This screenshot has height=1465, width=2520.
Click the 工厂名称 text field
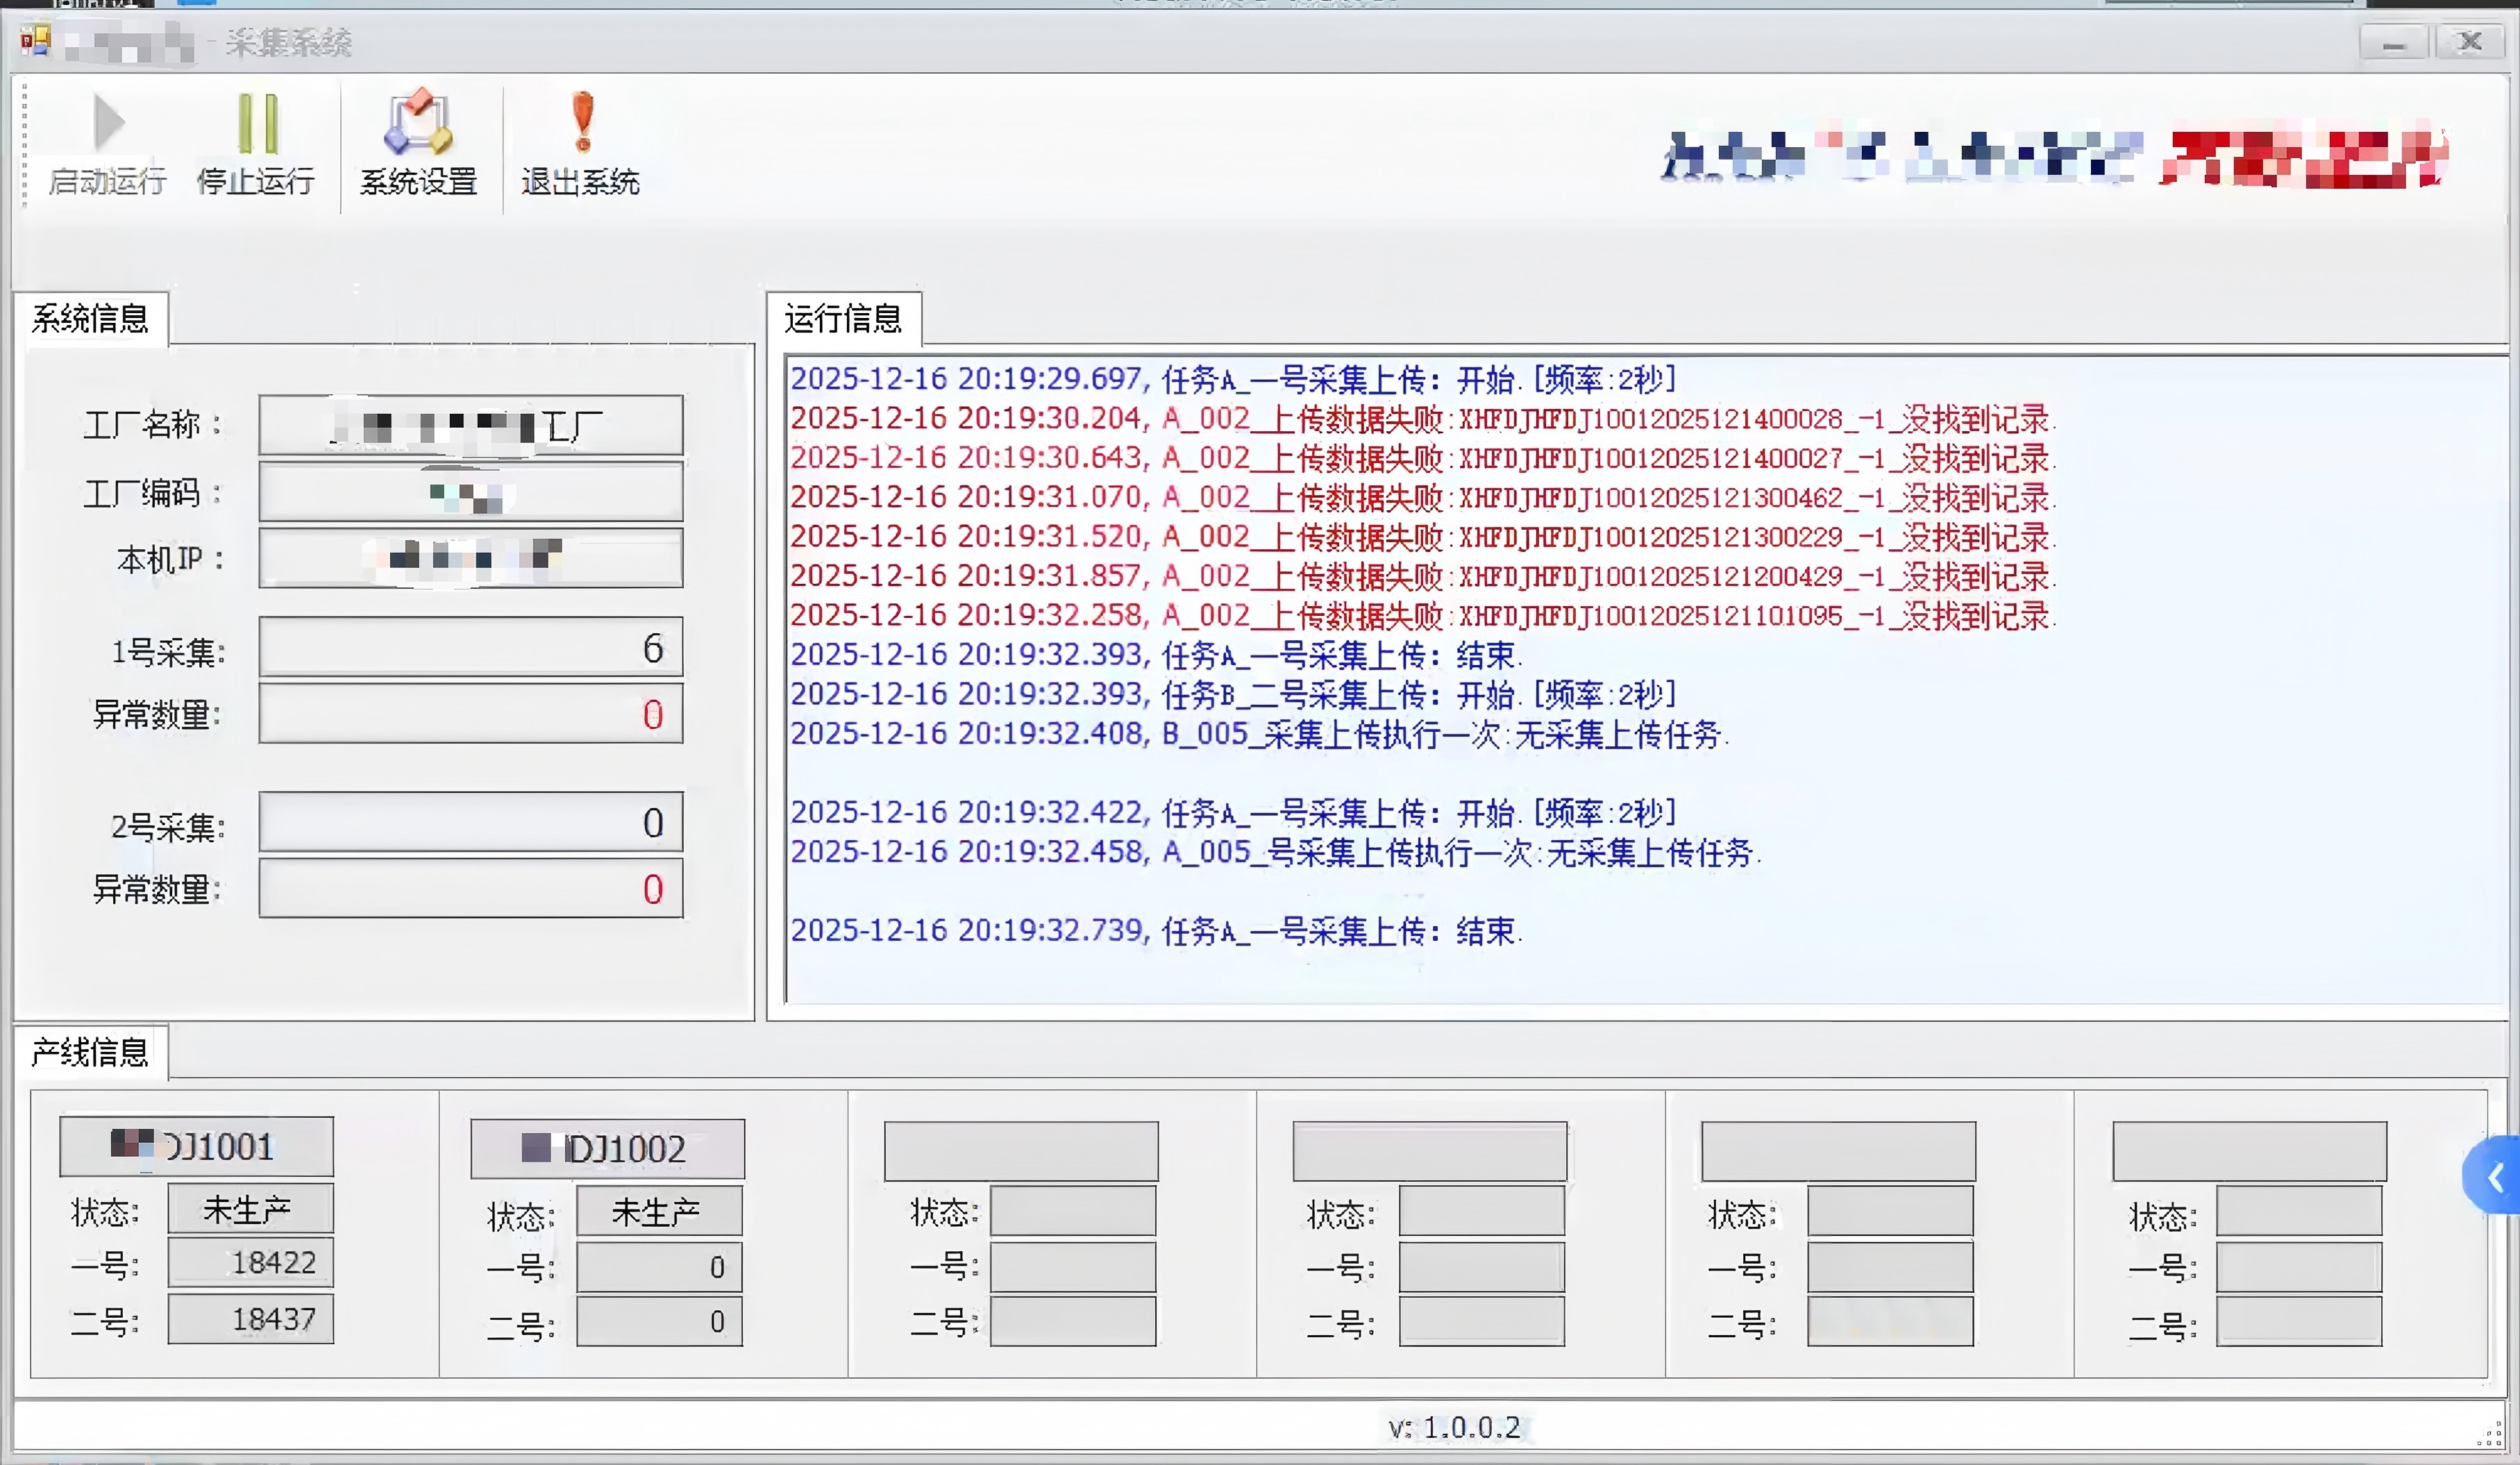[470, 426]
